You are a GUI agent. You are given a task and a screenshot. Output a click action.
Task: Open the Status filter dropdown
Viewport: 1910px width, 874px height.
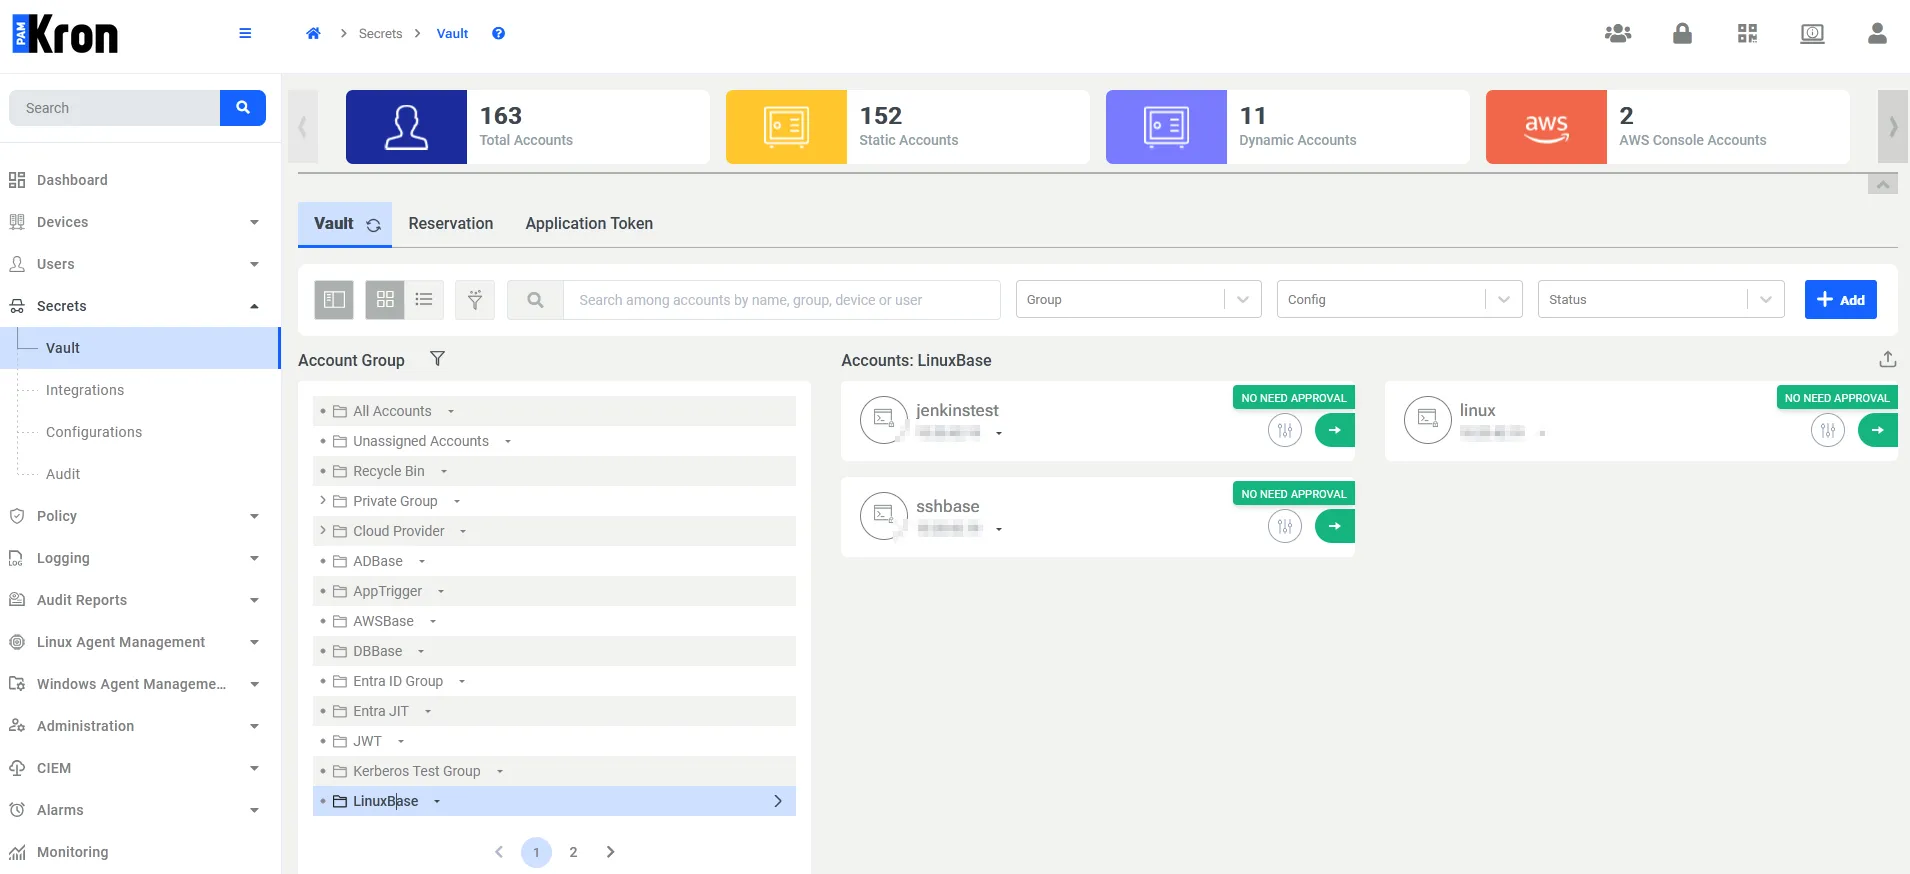(x=1661, y=299)
